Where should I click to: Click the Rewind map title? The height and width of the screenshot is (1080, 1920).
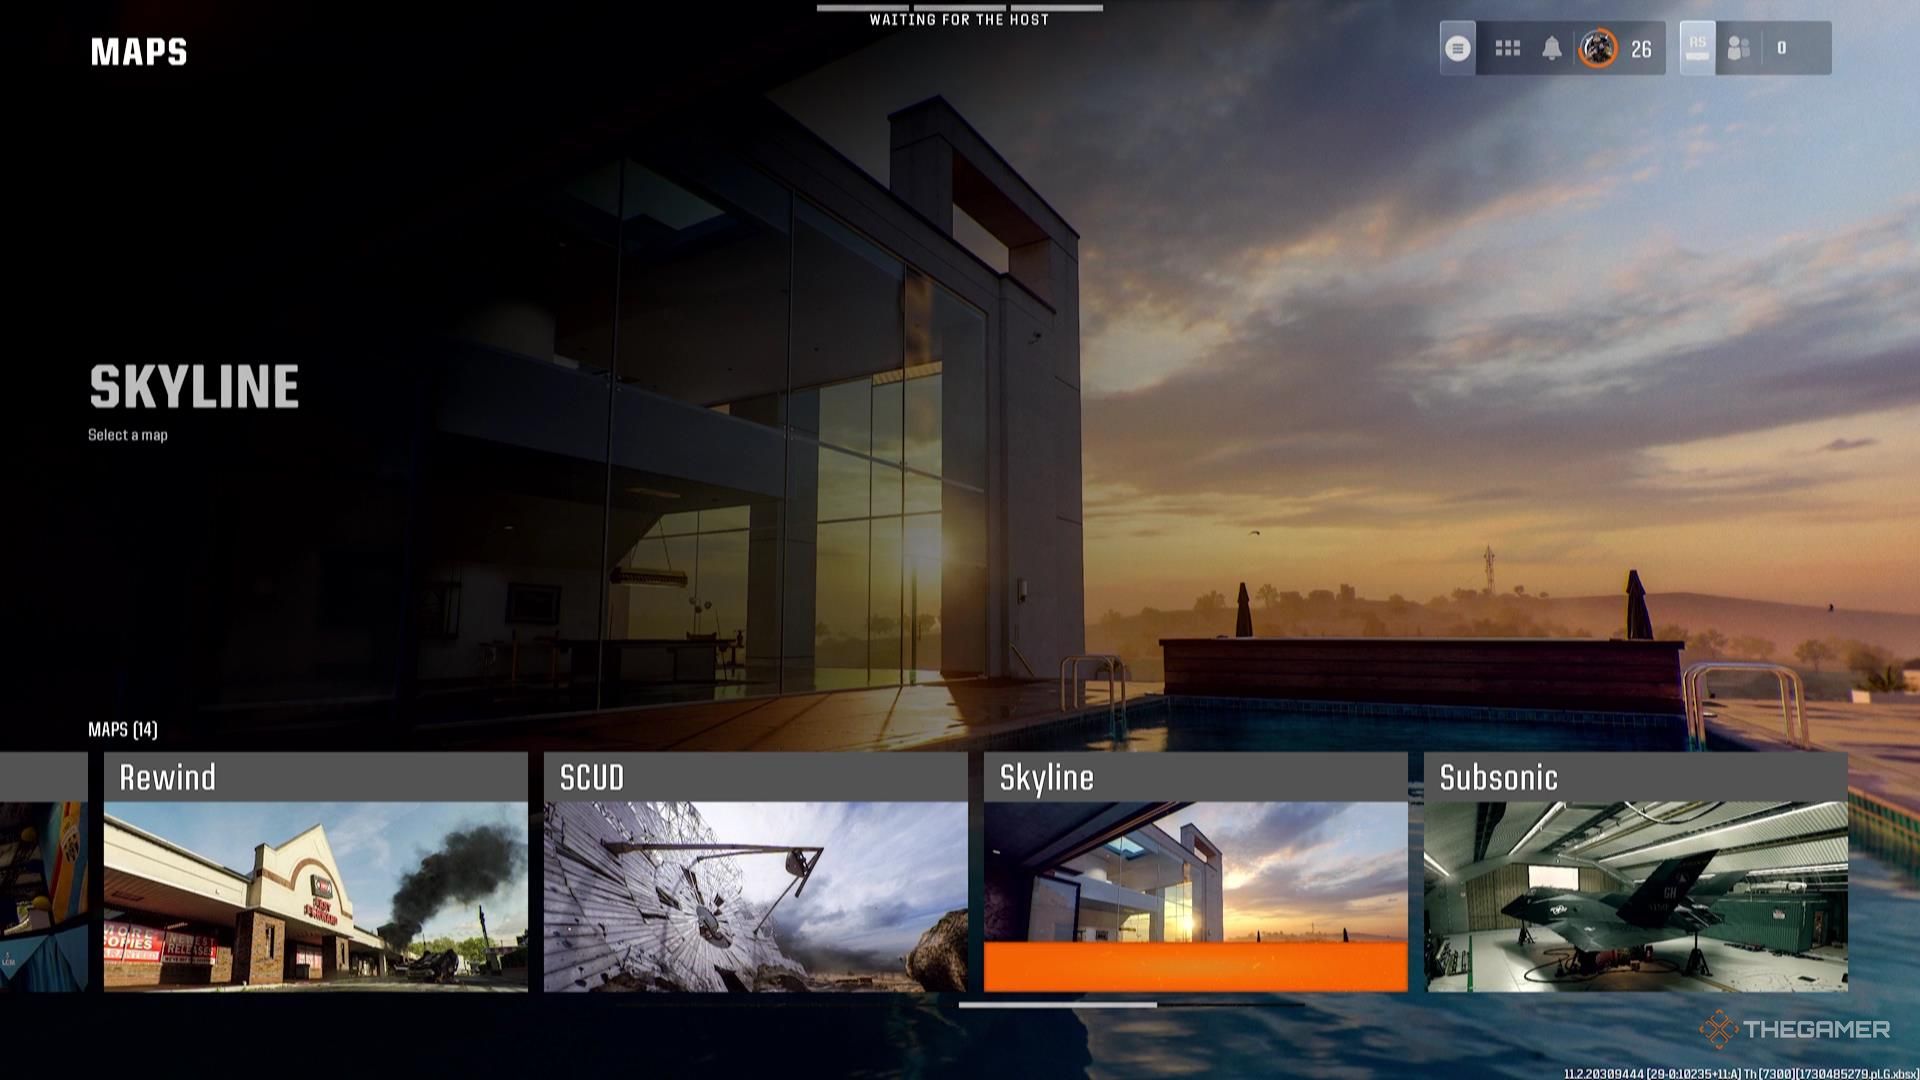[167, 777]
